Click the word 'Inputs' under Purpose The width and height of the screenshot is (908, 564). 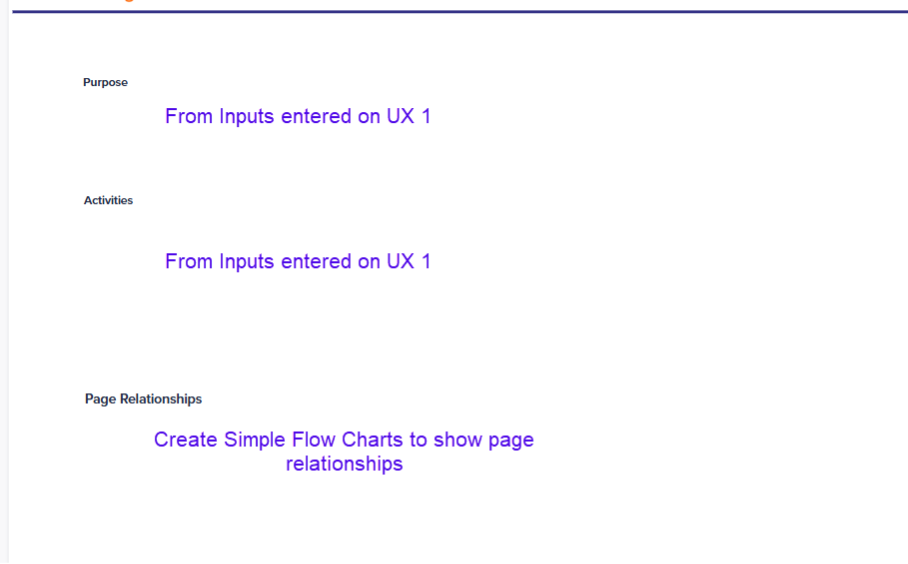(x=247, y=118)
